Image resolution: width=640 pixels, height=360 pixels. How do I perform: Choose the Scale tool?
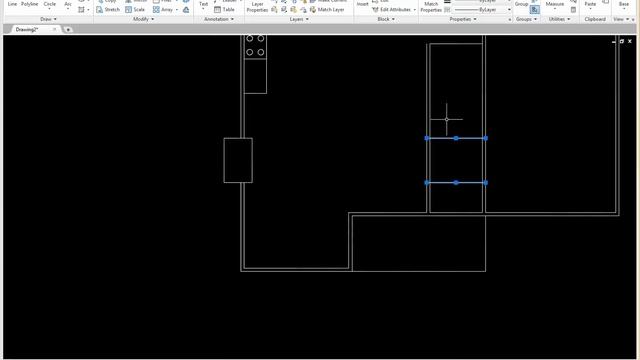coord(135,9)
